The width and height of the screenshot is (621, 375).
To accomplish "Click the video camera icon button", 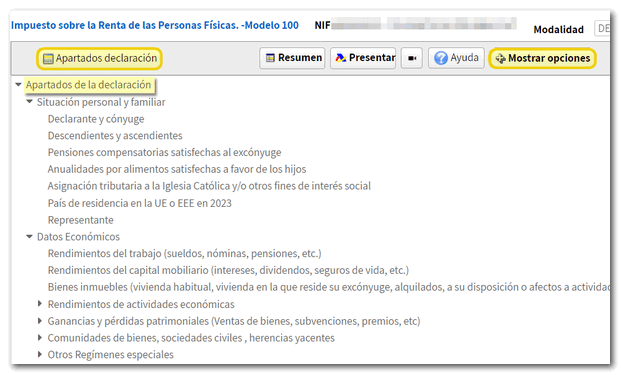I will [411, 58].
